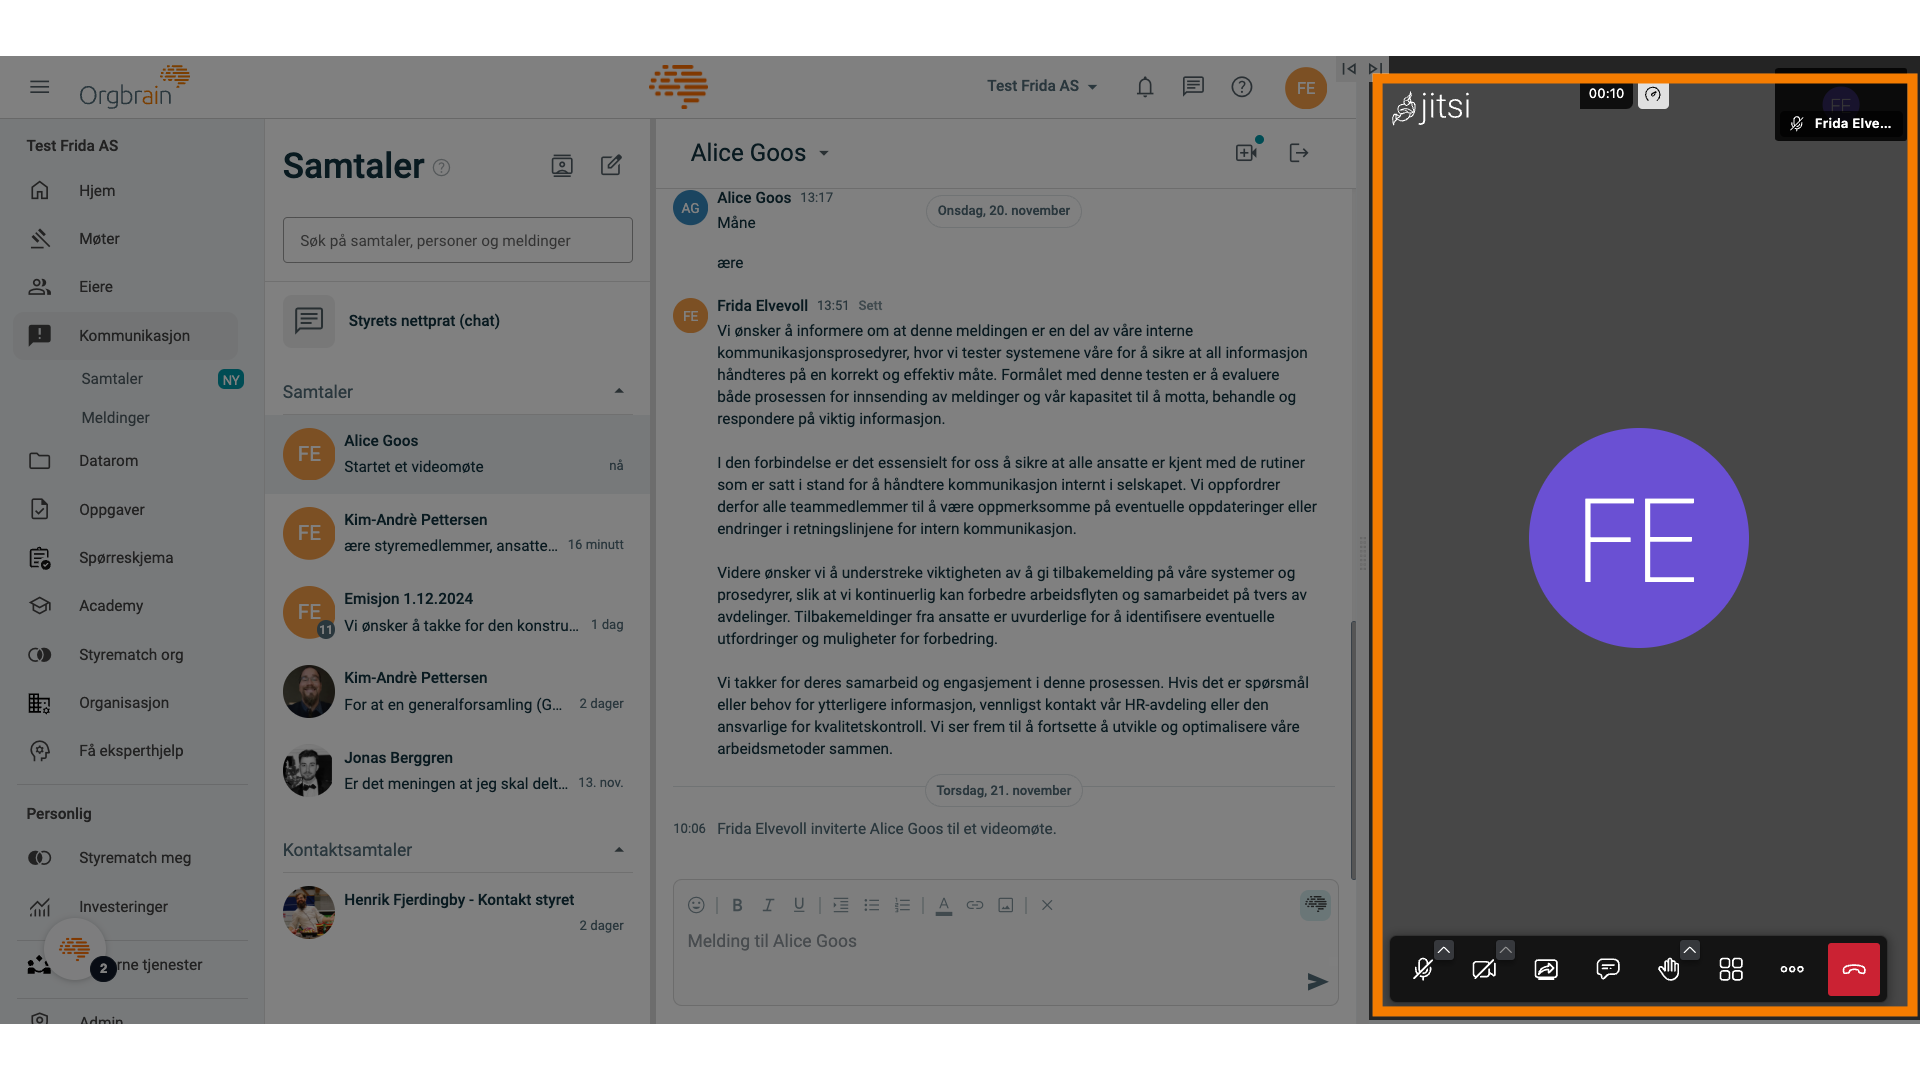Toggle bold formatting in message editor
Image resolution: width=1920 pixels, height=1080 pixels.
pos(736,905)
